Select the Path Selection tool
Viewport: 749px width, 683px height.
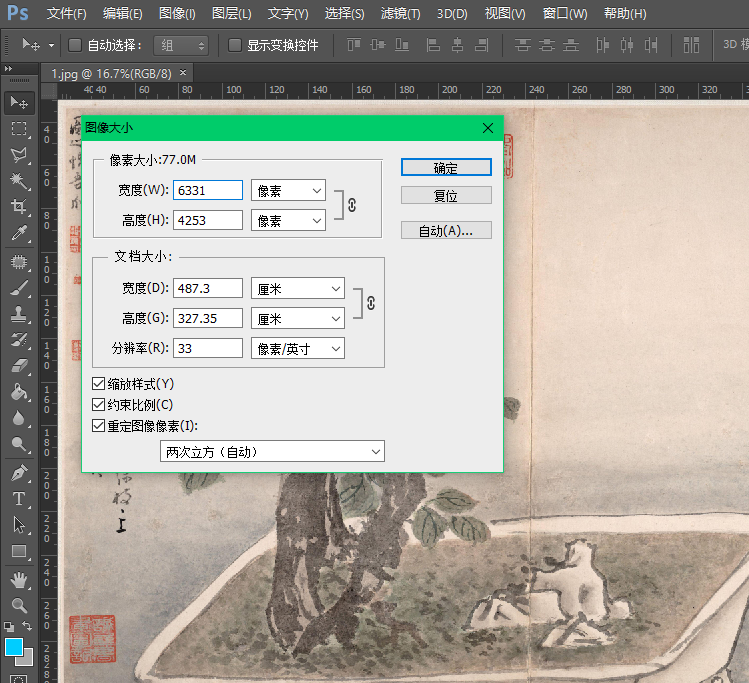coord(19,525)
